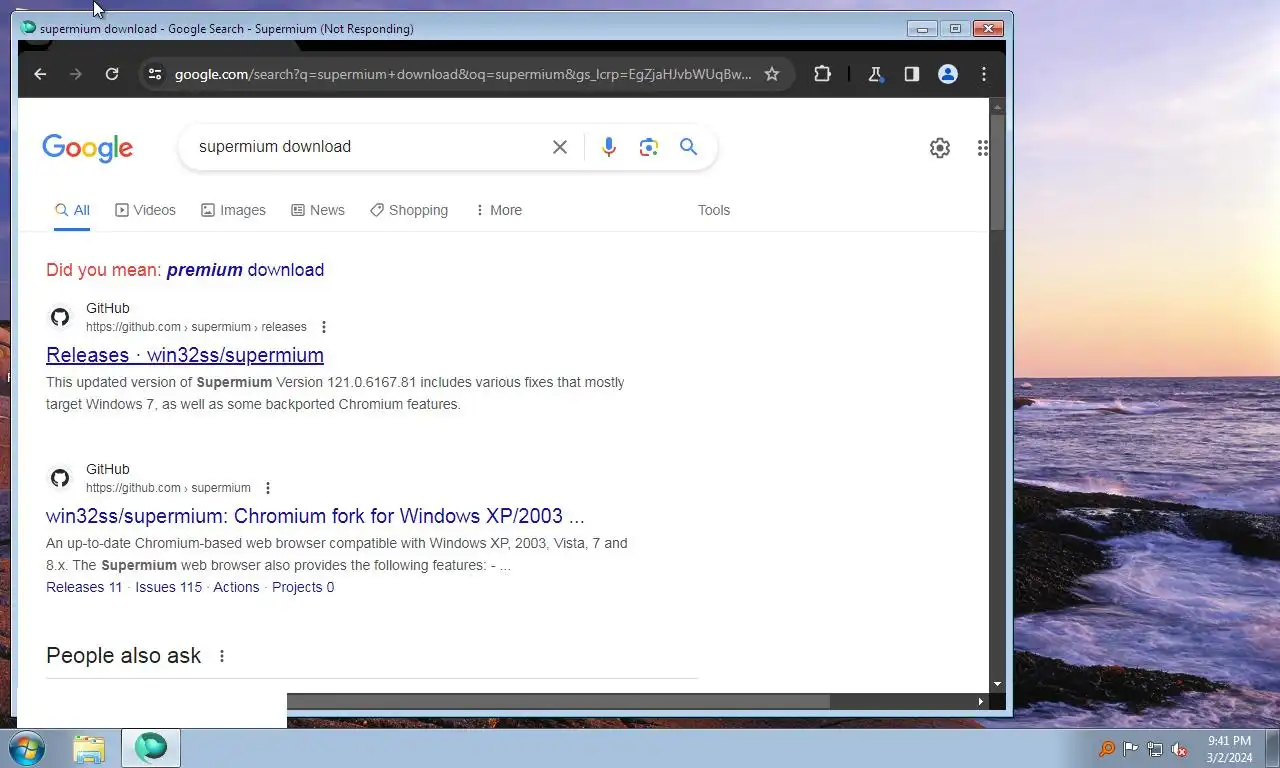Switch to the Images tab
The width and height of the screenshot is (1280, 768).
[233, 210]
